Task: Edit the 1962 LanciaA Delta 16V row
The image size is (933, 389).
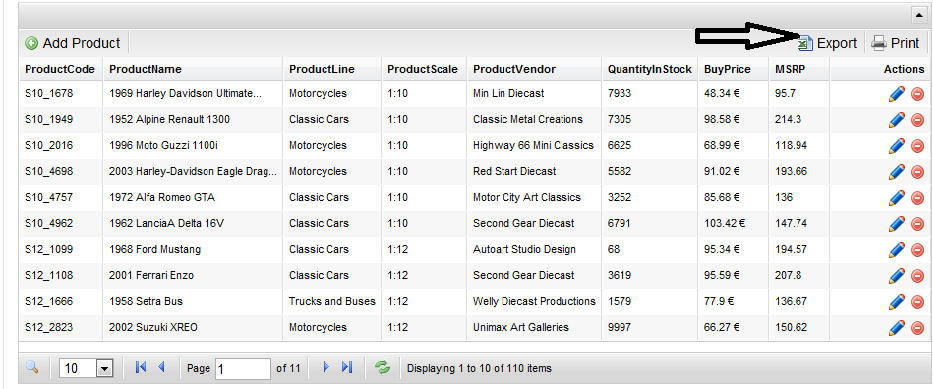Action: tap(896, 224)
